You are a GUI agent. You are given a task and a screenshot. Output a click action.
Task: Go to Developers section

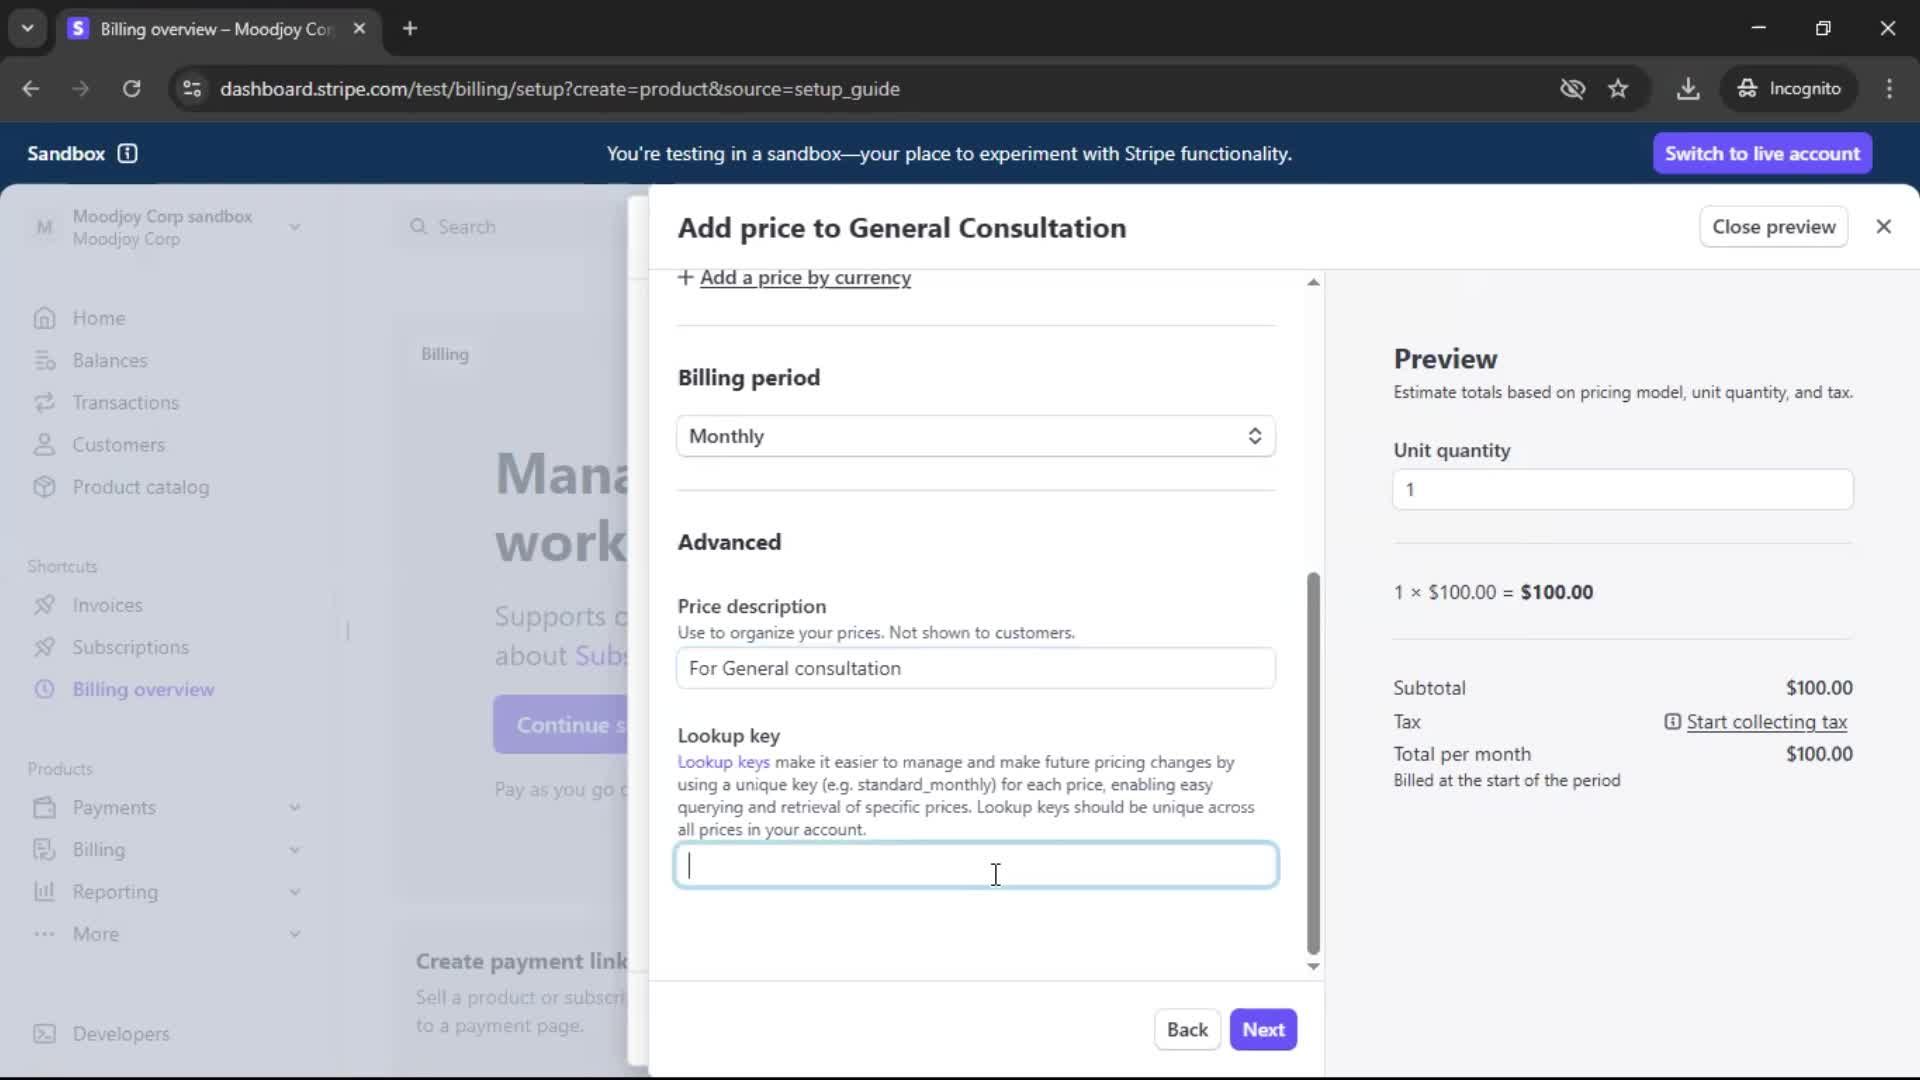120,1034
